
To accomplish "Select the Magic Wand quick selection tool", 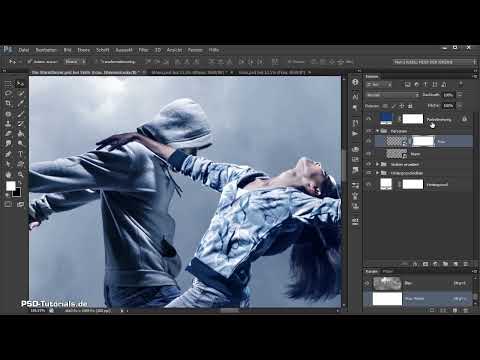I will 20,94.
